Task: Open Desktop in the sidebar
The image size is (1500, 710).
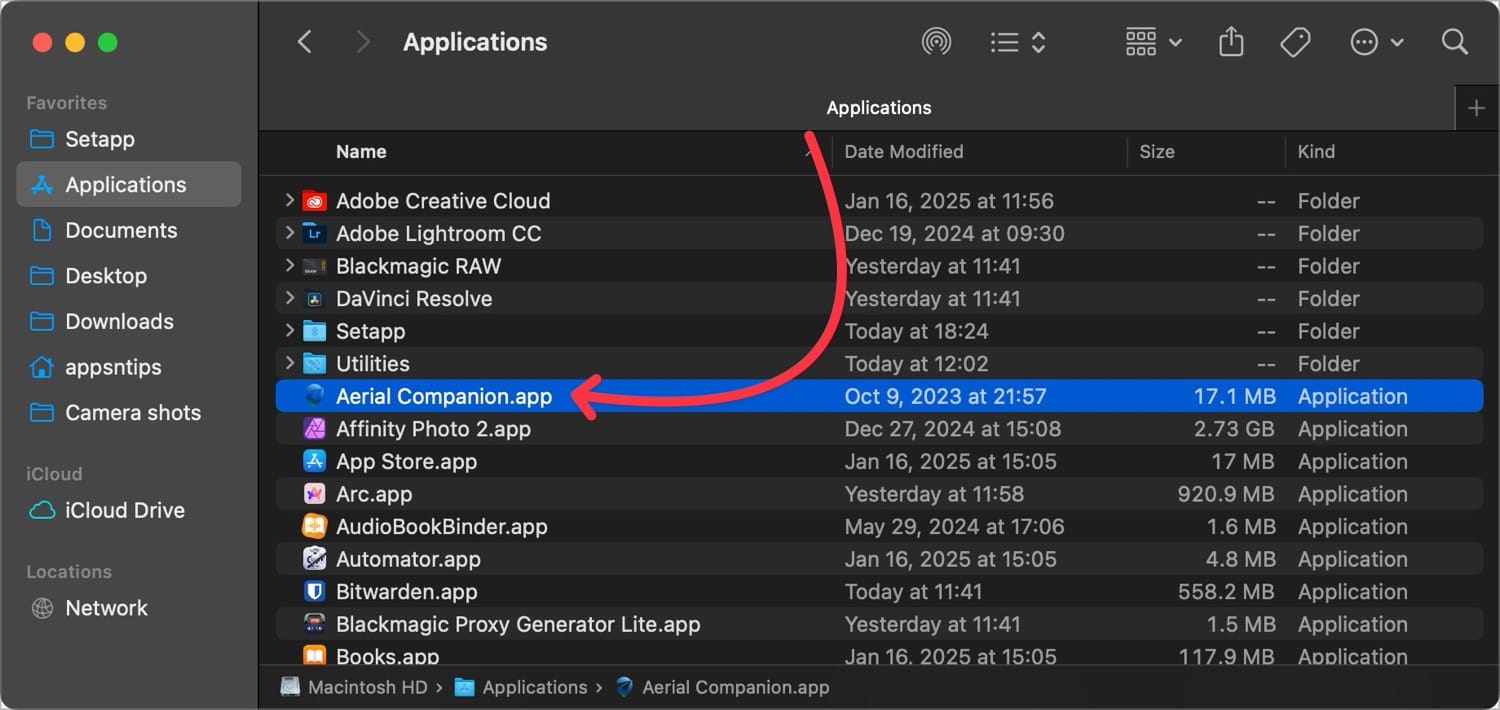Action: (129, 276)
